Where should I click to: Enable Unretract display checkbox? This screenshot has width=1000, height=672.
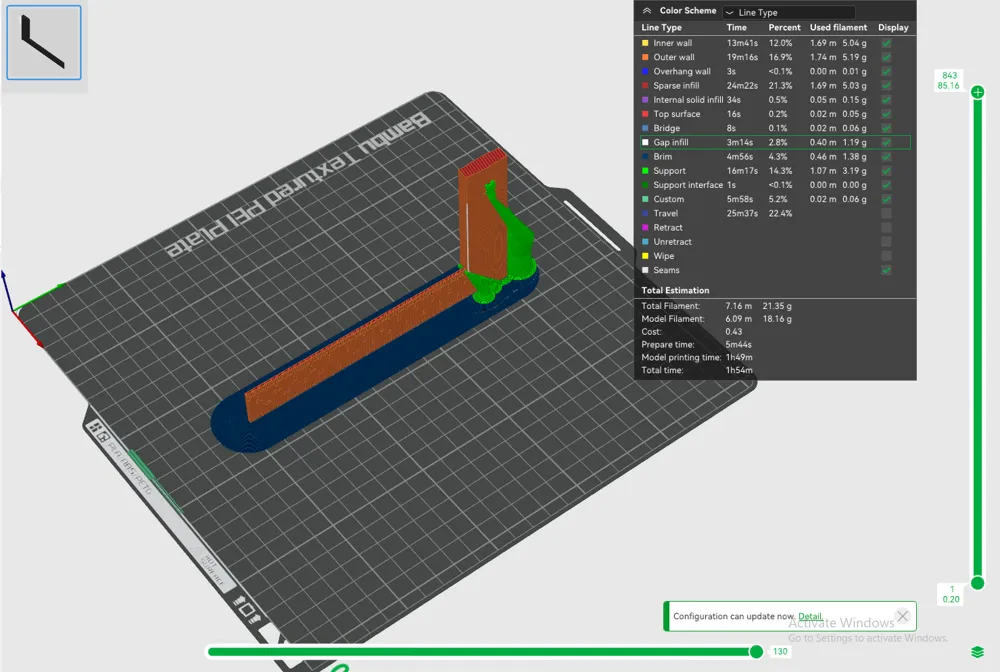886,242
